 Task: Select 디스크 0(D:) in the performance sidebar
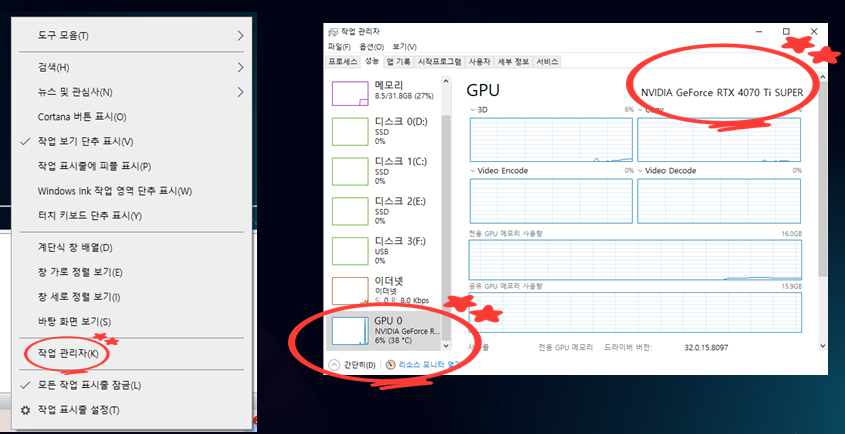pos(384,132)
